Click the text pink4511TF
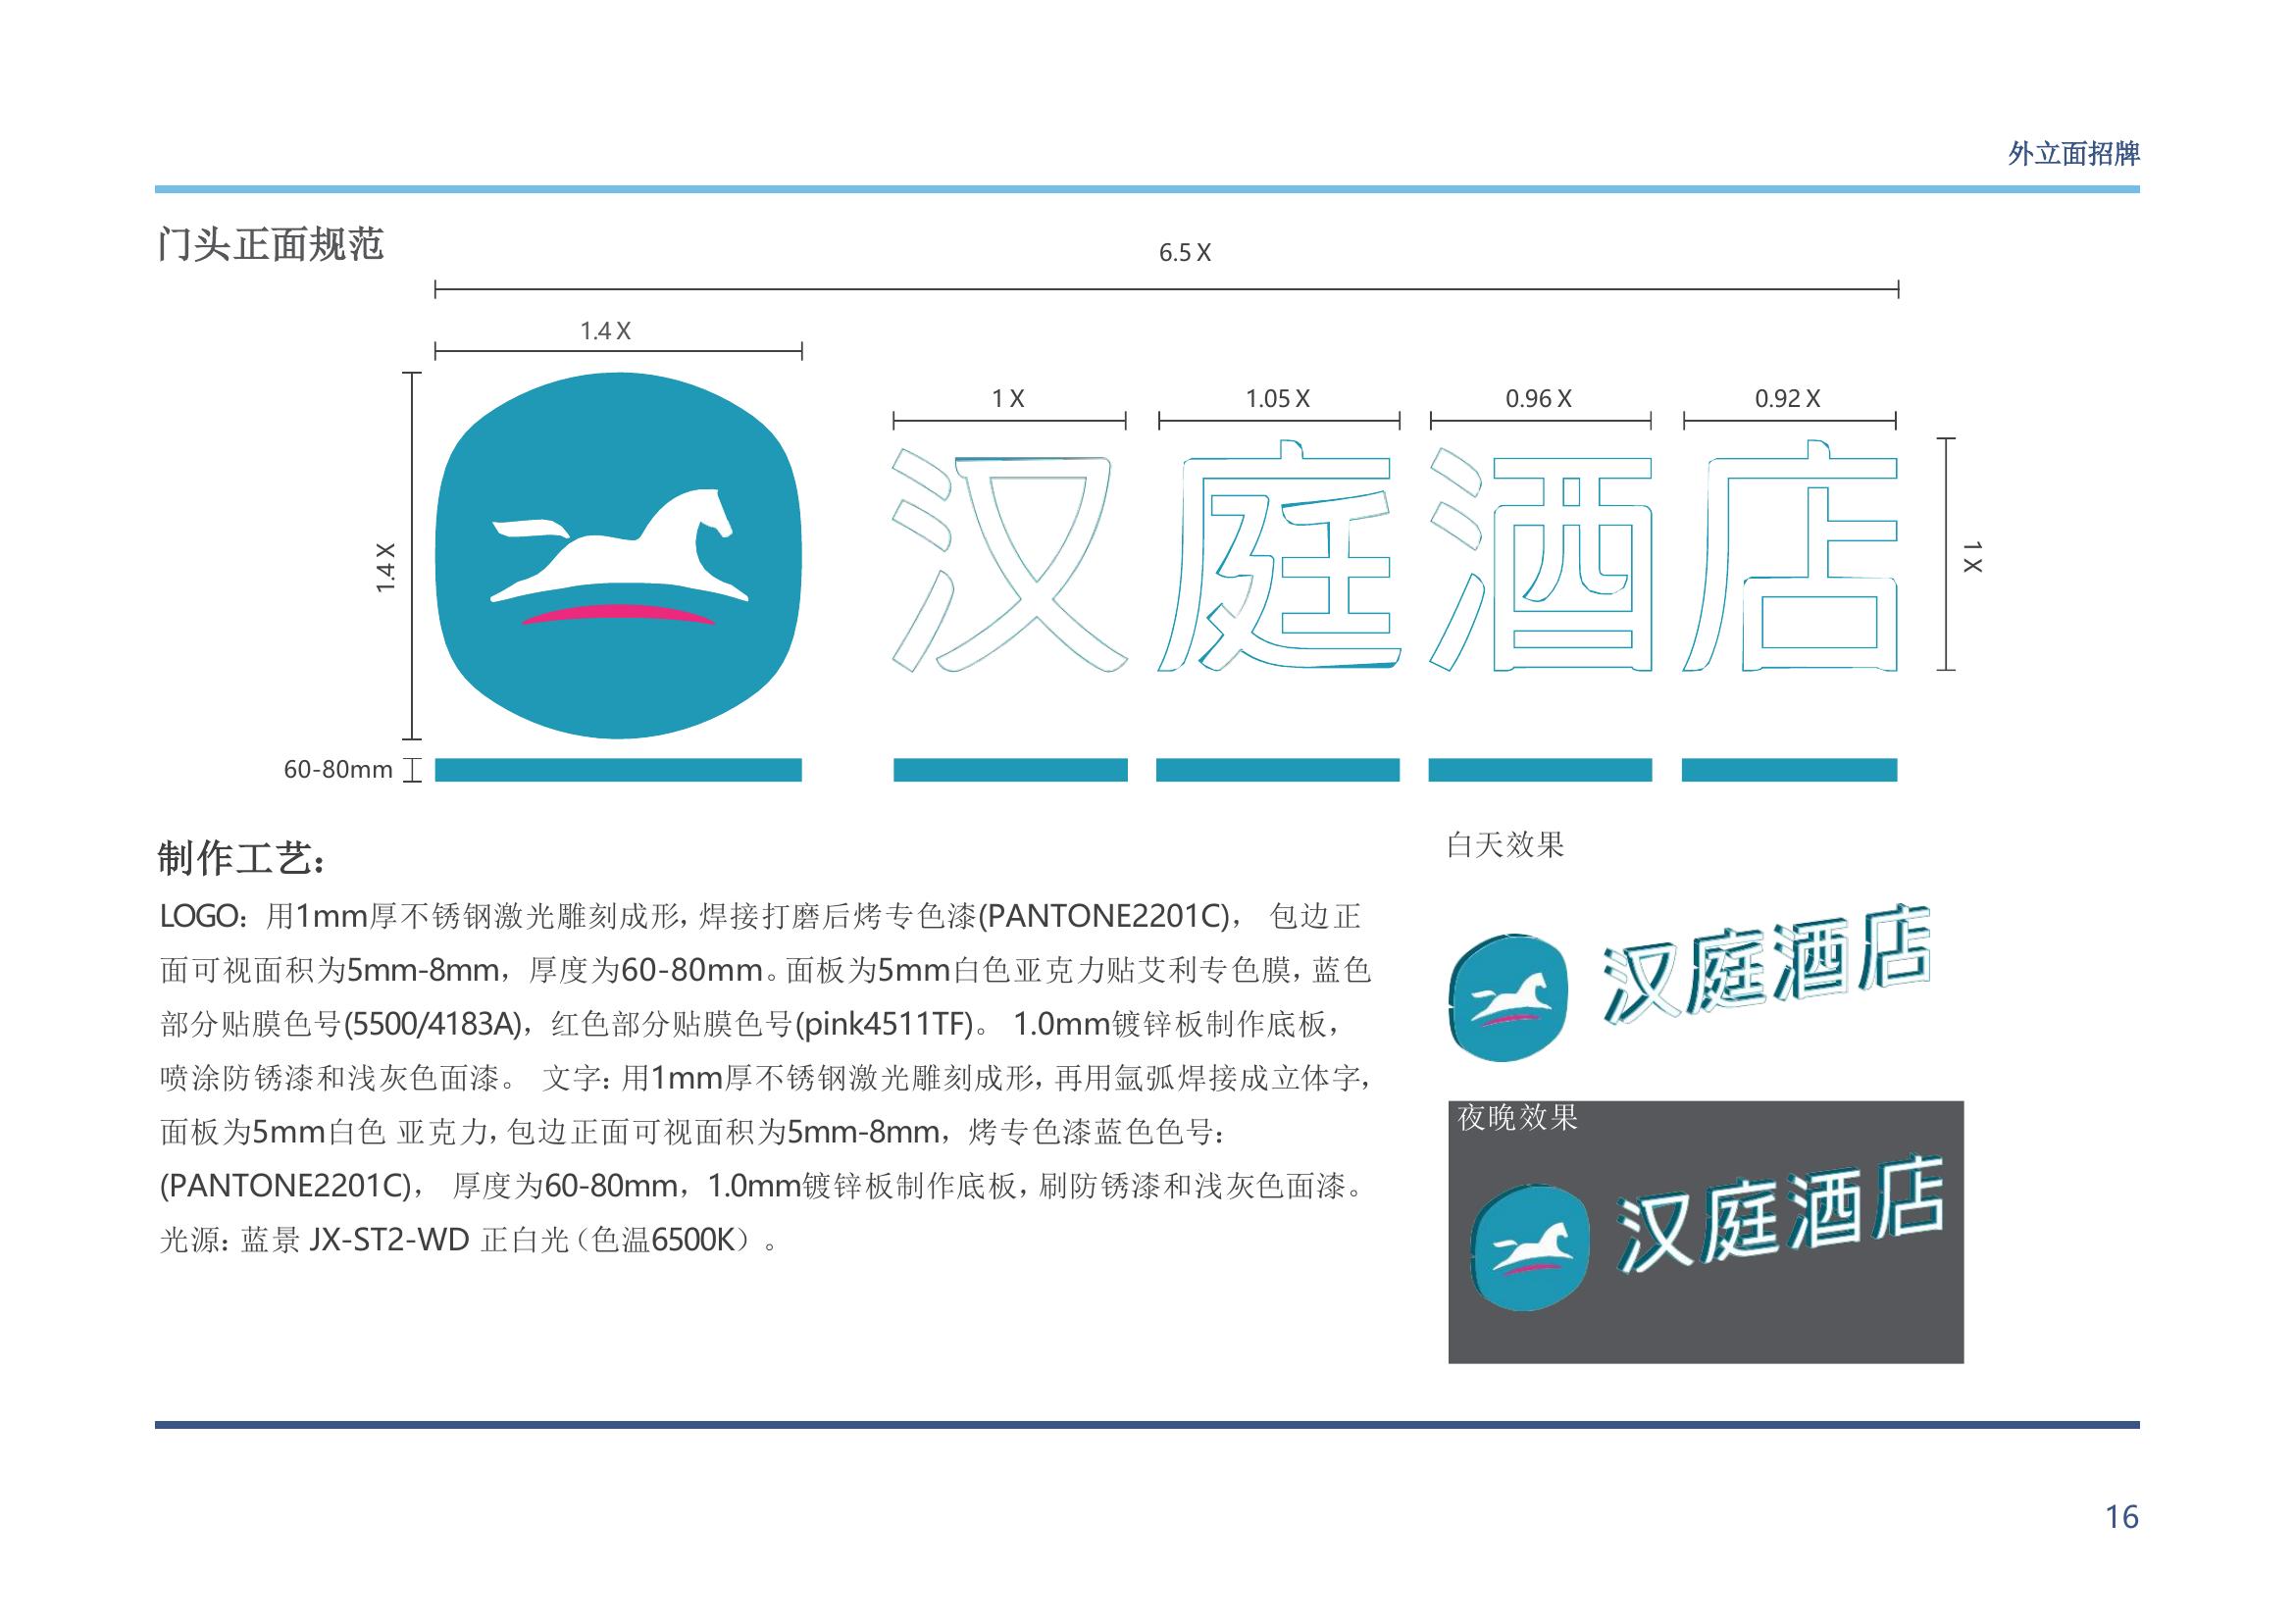This screenshot has width=2294, height=1624. pos(885,1024)
